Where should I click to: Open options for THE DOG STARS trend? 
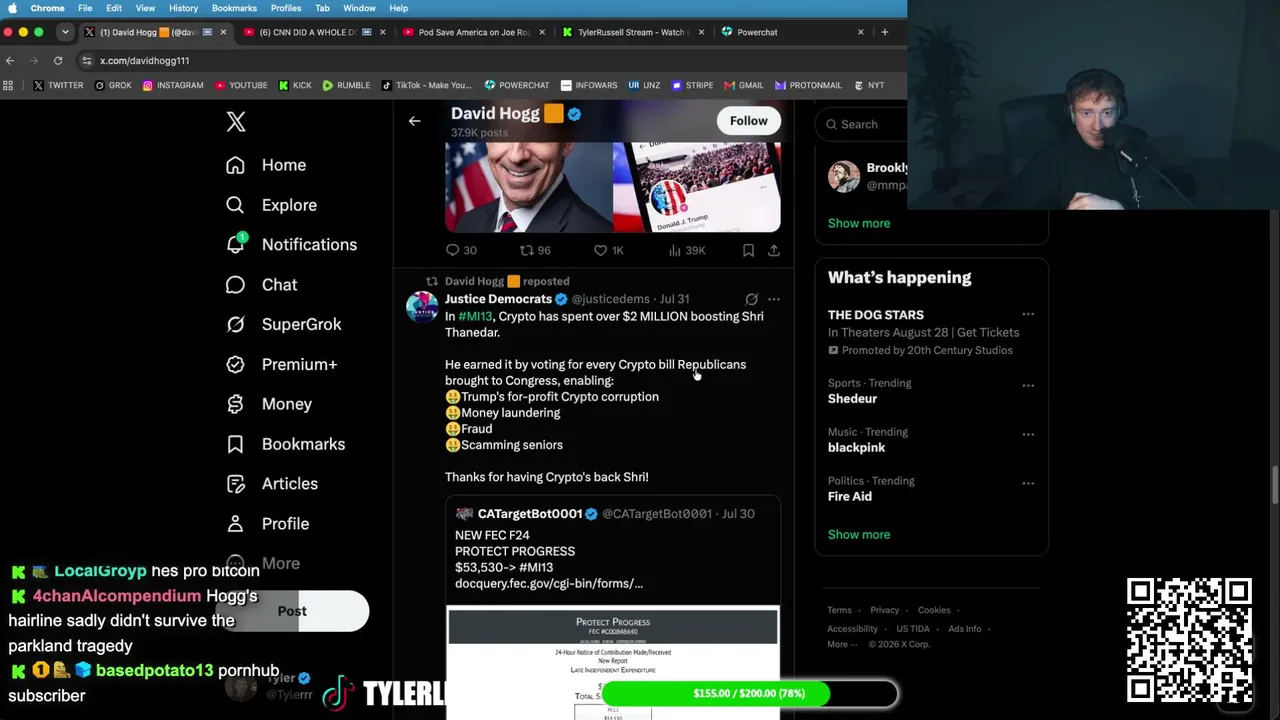[1028, 315]
